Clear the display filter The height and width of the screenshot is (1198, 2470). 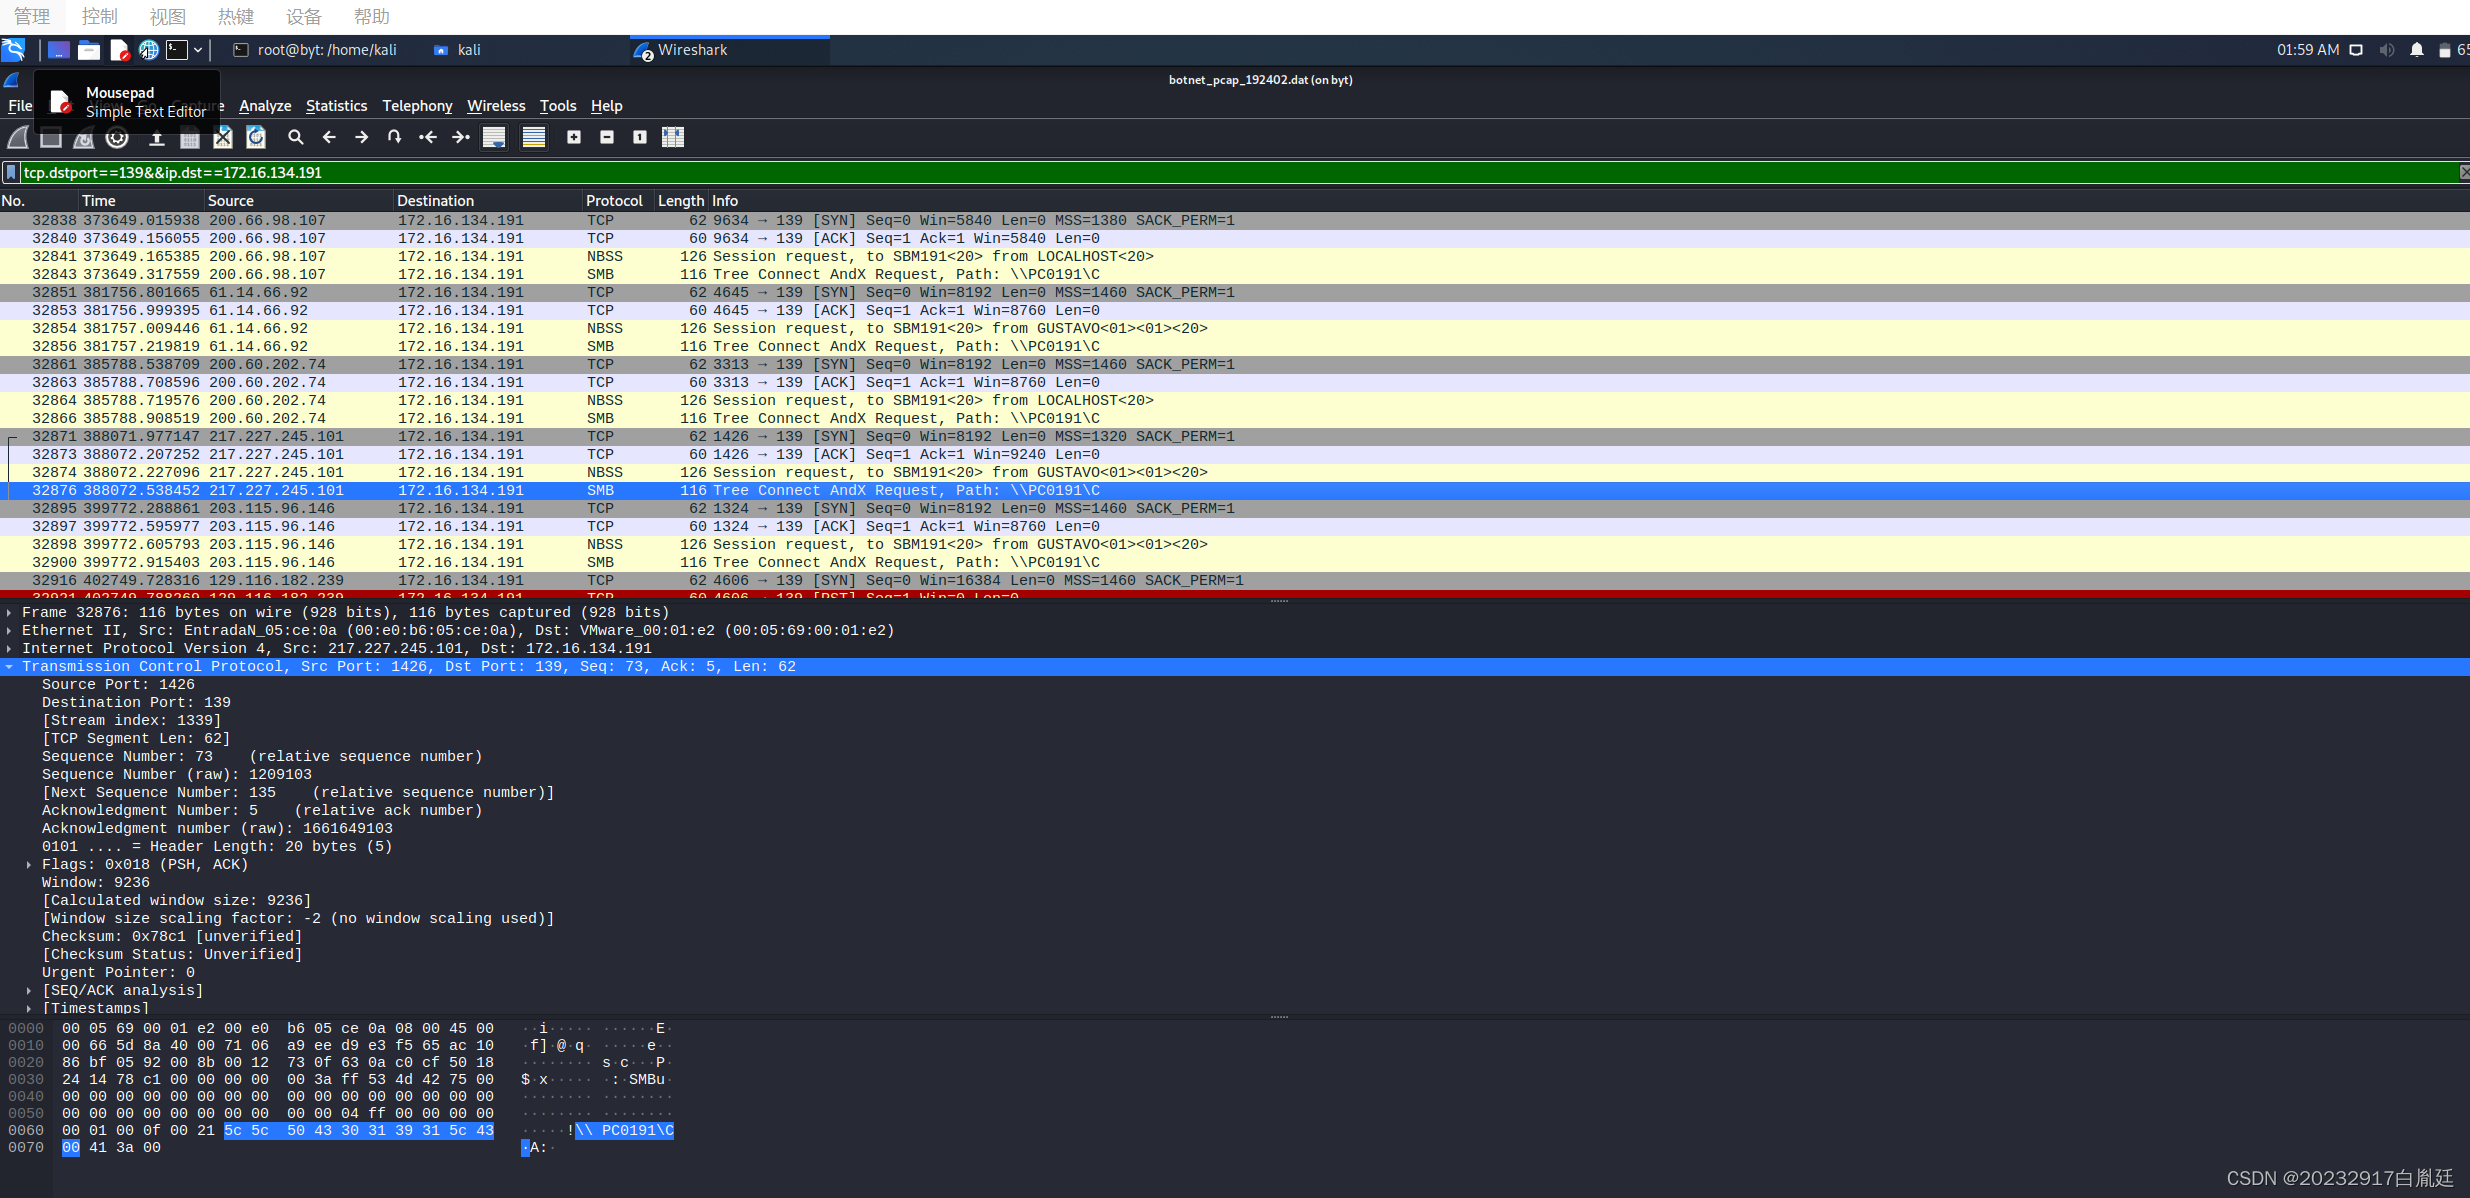[2463, 172]
